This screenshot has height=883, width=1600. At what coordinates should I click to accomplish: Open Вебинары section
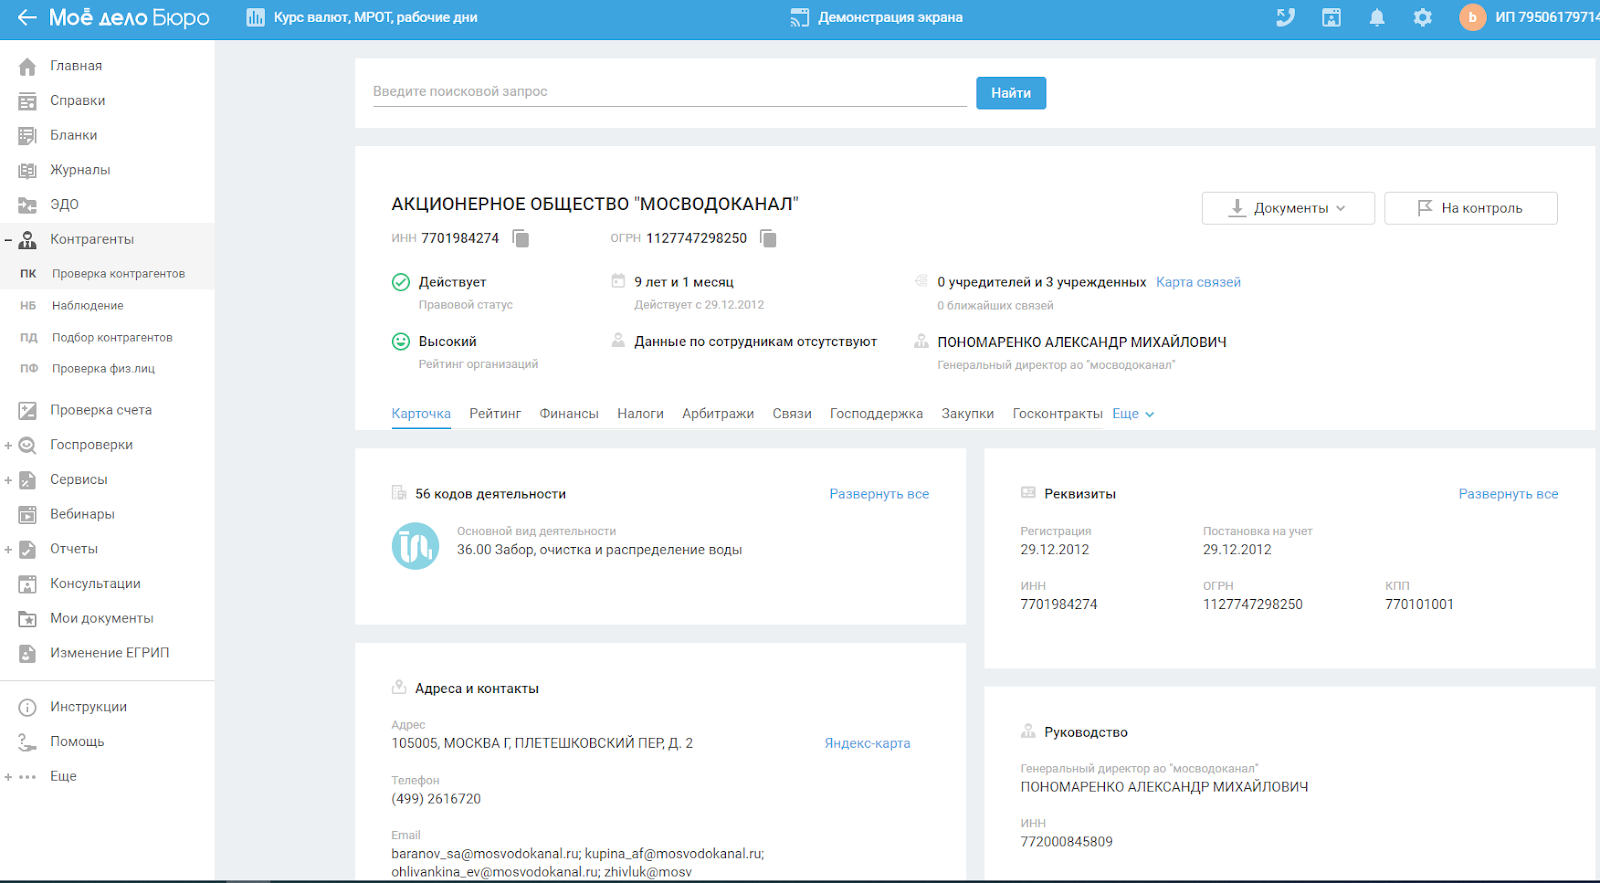pos(82,514)
